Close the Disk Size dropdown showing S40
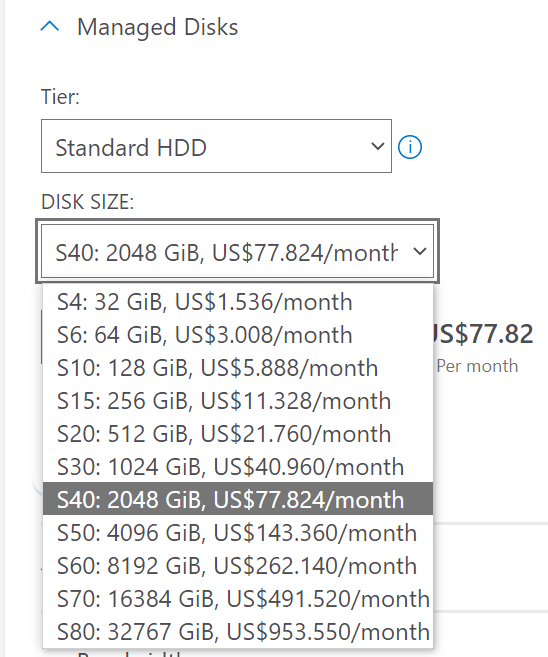This screenshot has width=548, height=657. [237, 251]
